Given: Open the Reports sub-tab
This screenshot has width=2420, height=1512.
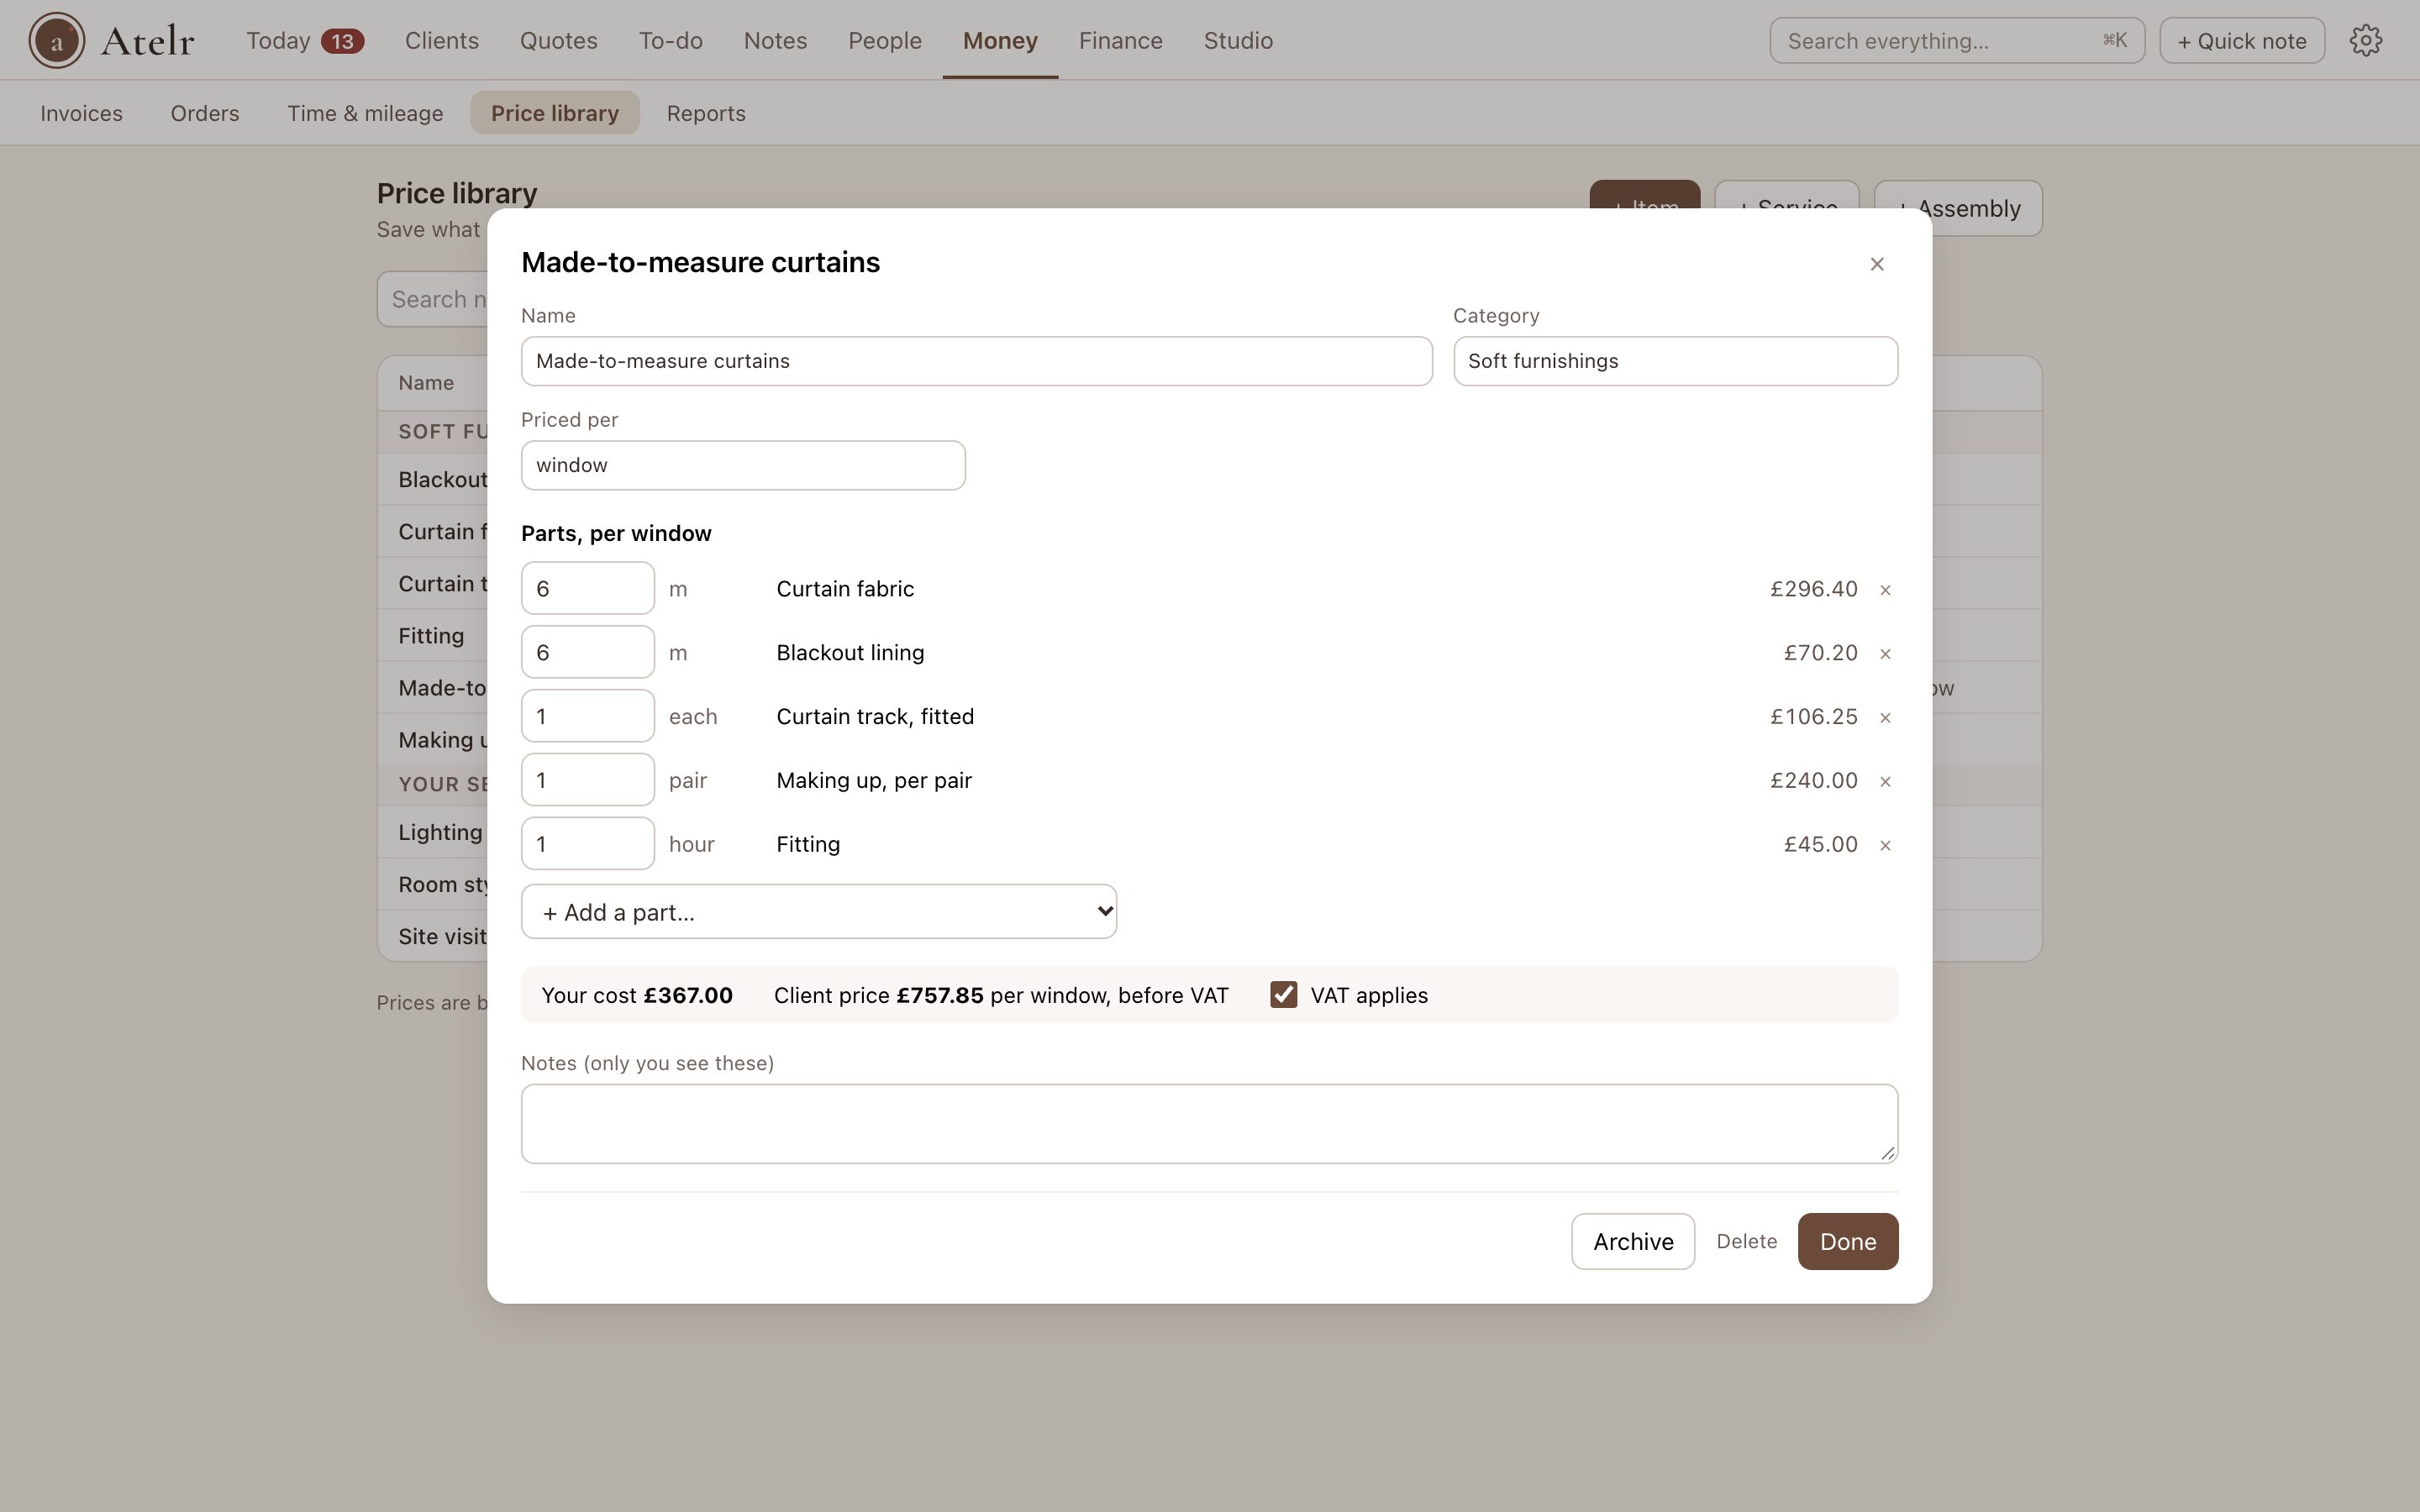Looking at the screenshot, I should tap(706, 113).
